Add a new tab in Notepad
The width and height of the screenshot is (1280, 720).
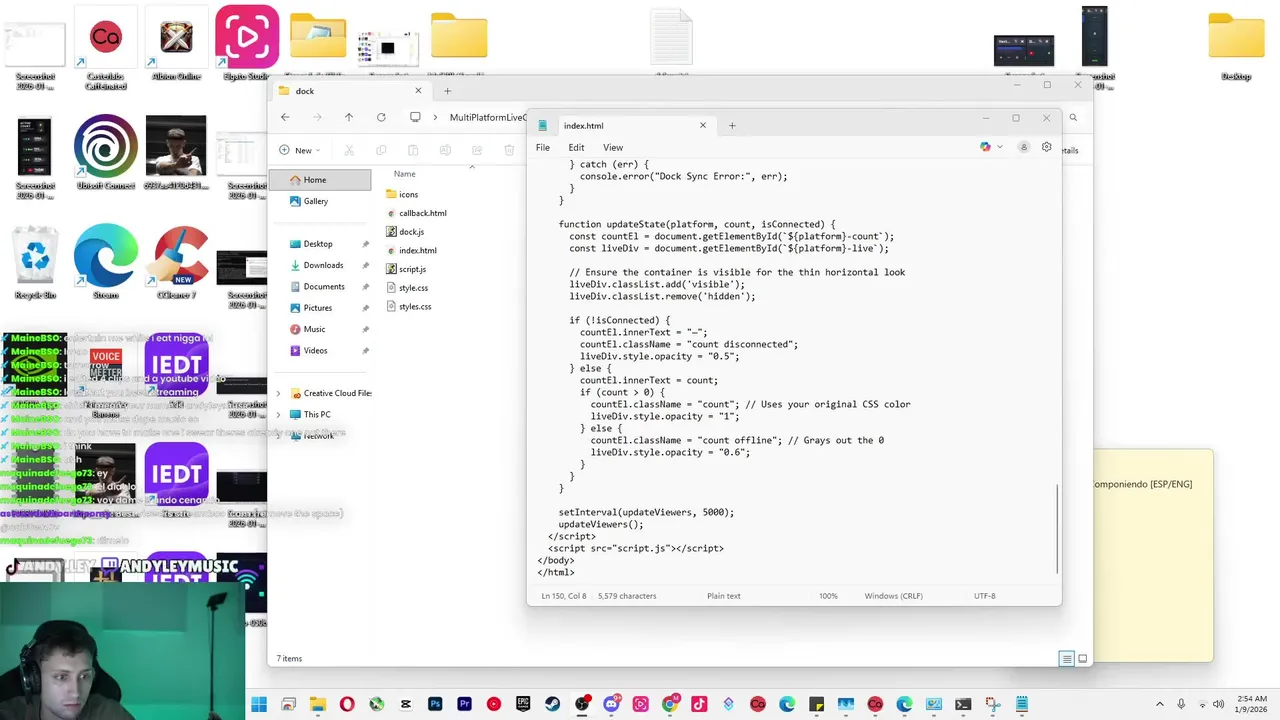pos(732,125)
